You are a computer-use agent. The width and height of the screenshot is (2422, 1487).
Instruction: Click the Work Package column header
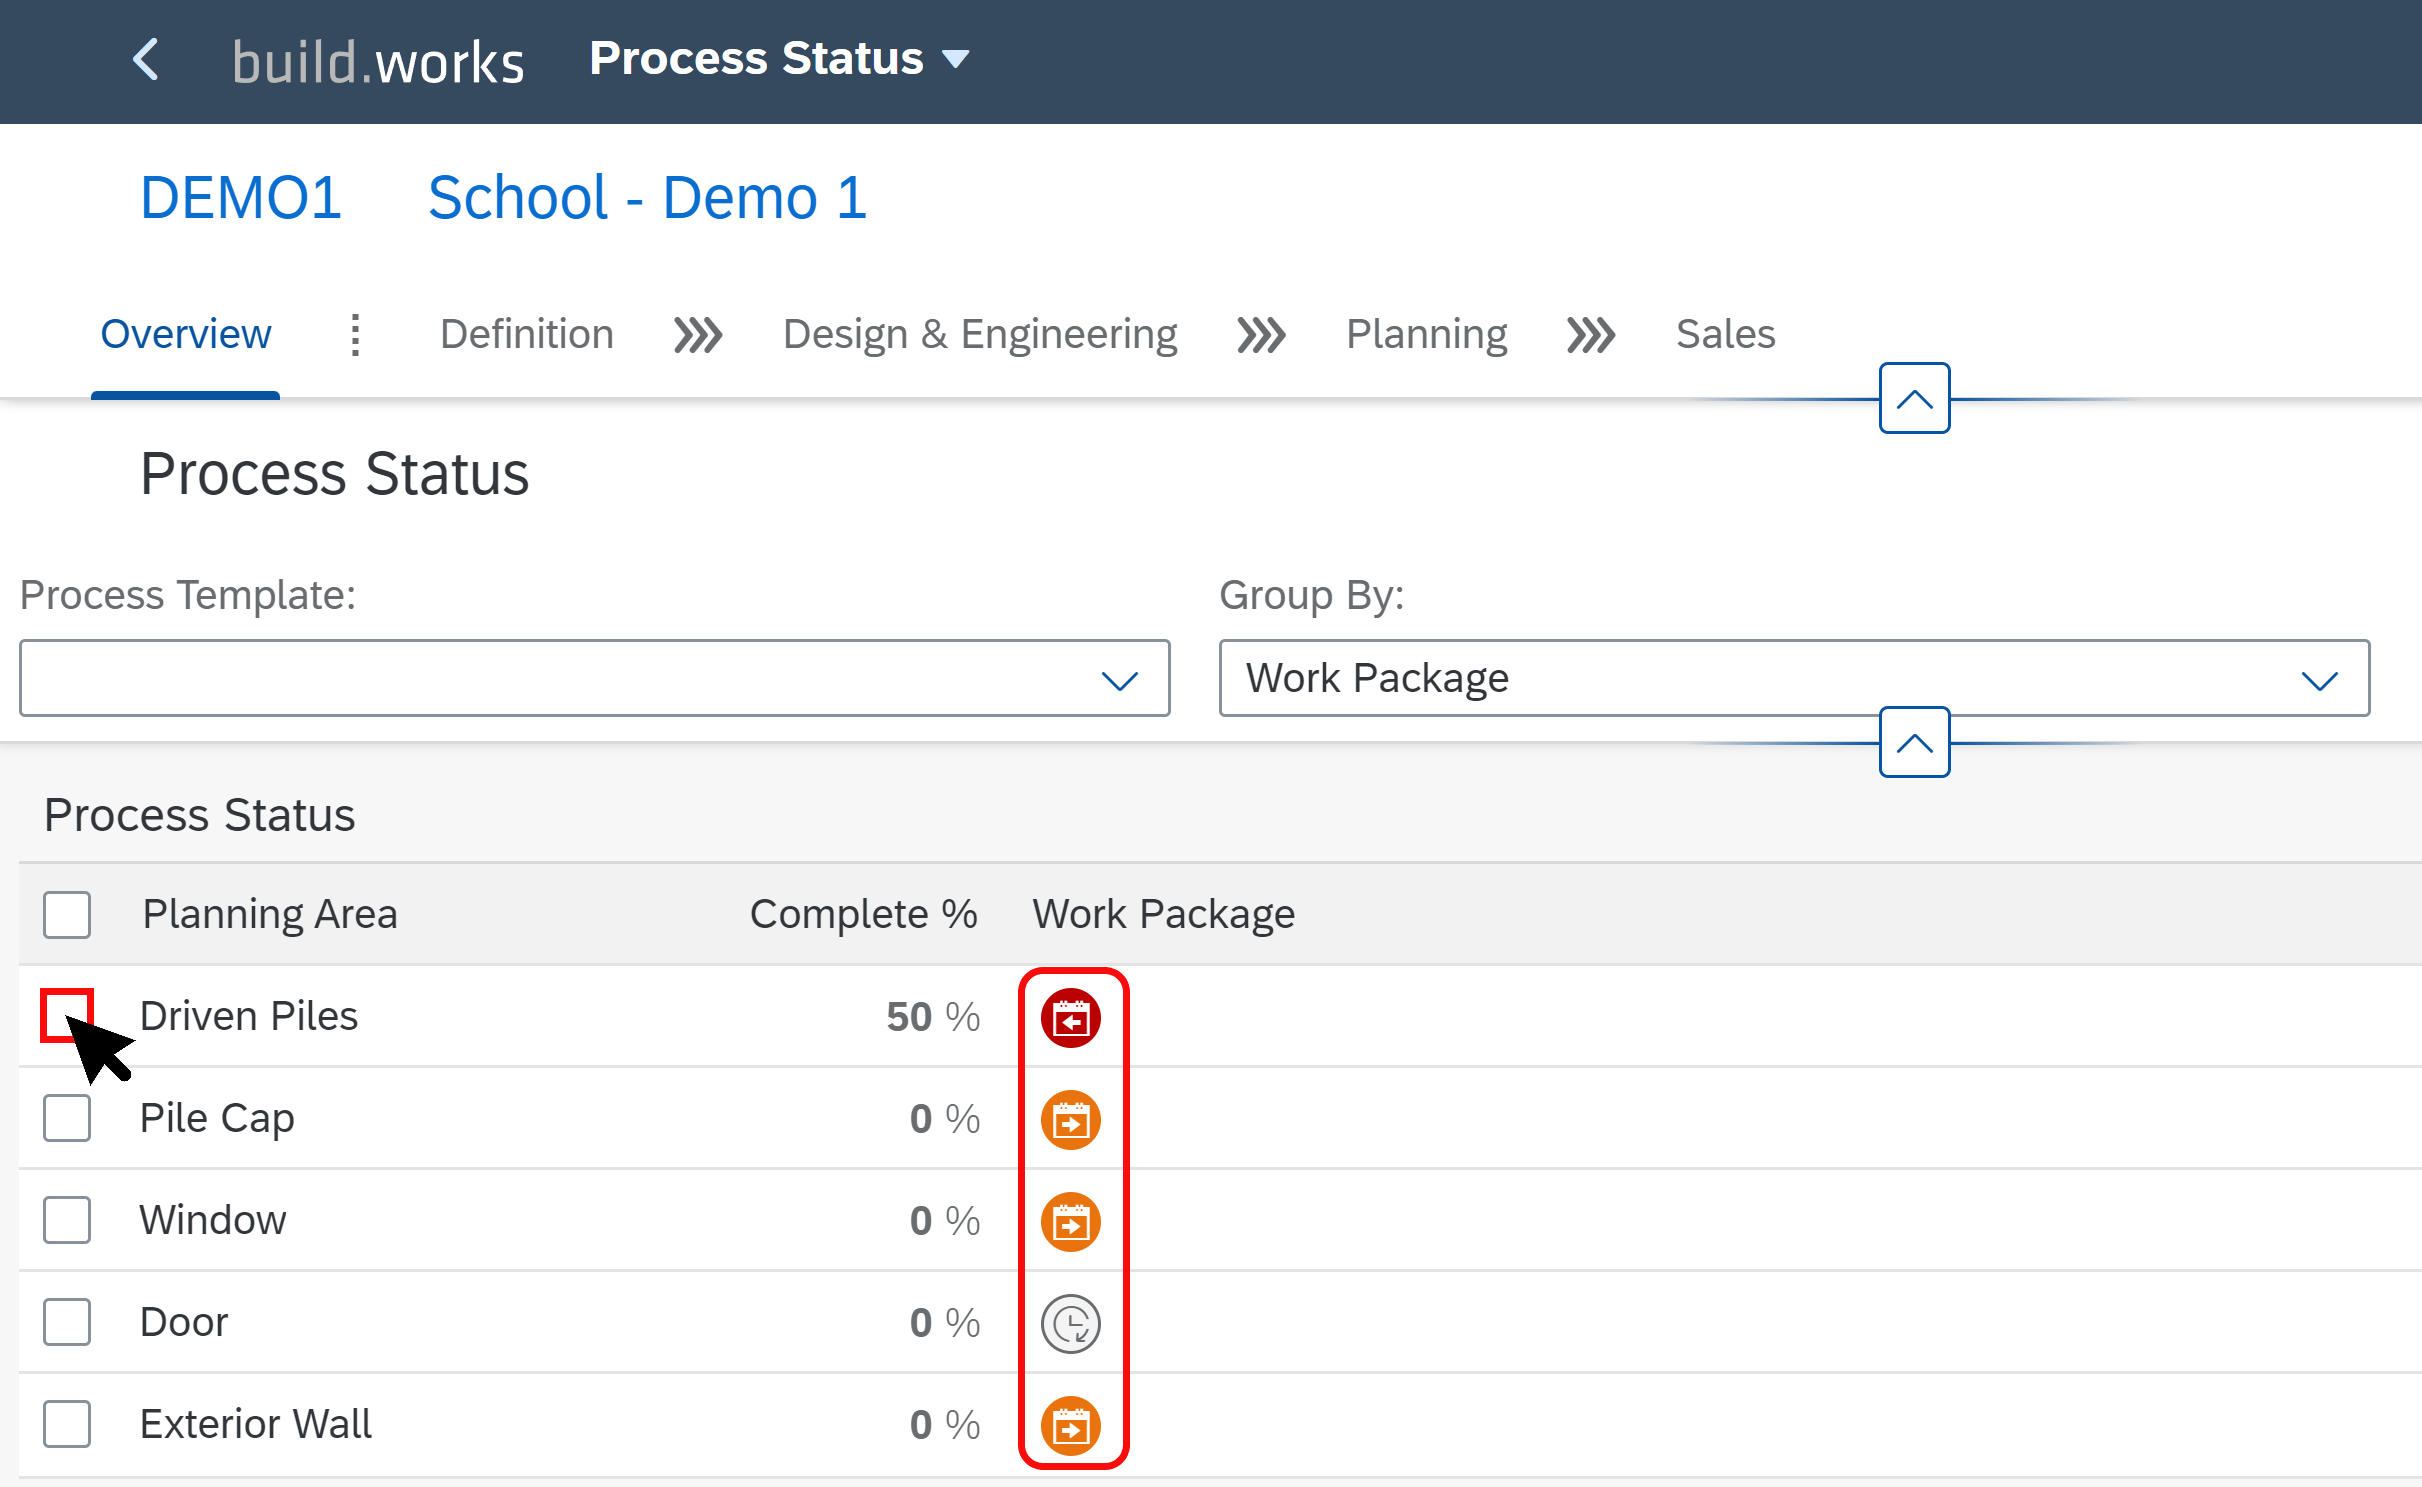coord(1164,915)
